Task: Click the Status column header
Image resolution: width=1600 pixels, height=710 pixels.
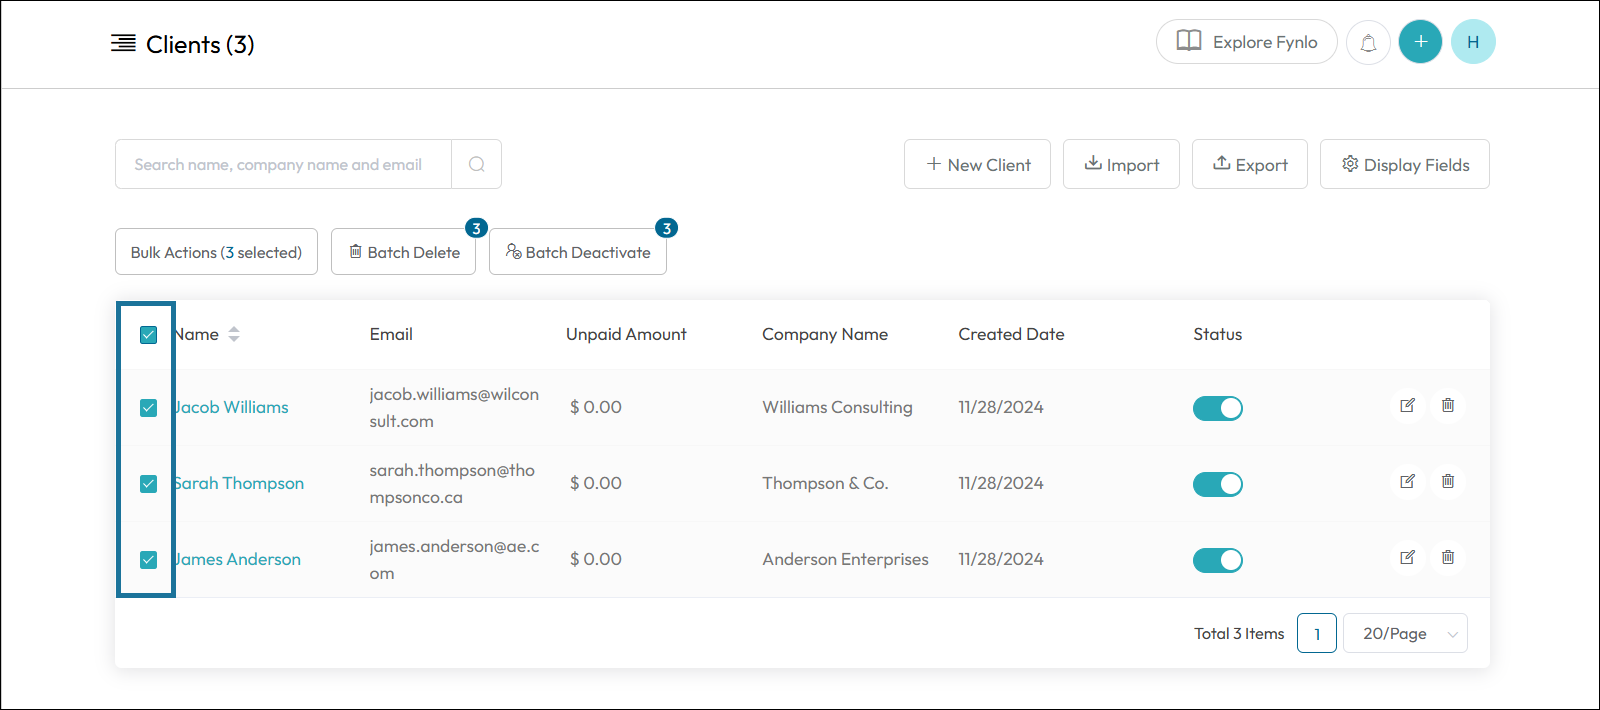Action: pyautogui.click(x=1217, y=334)
